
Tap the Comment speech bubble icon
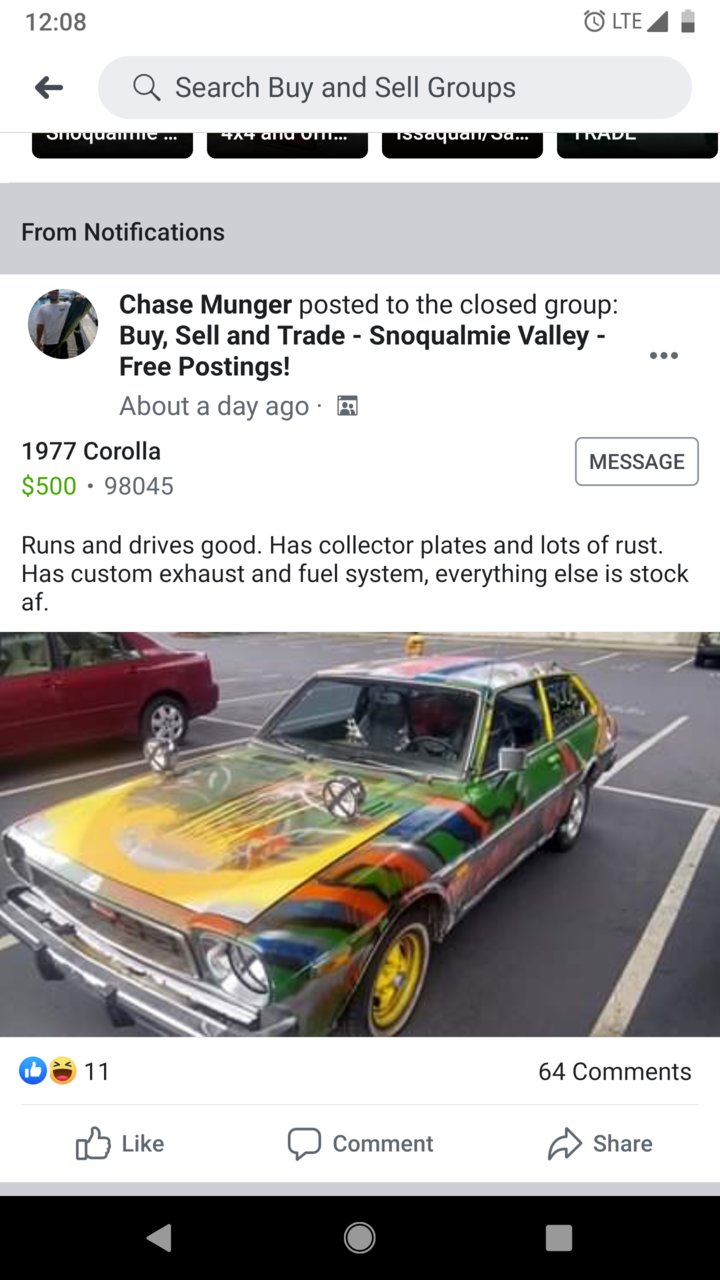point(304,1143)
